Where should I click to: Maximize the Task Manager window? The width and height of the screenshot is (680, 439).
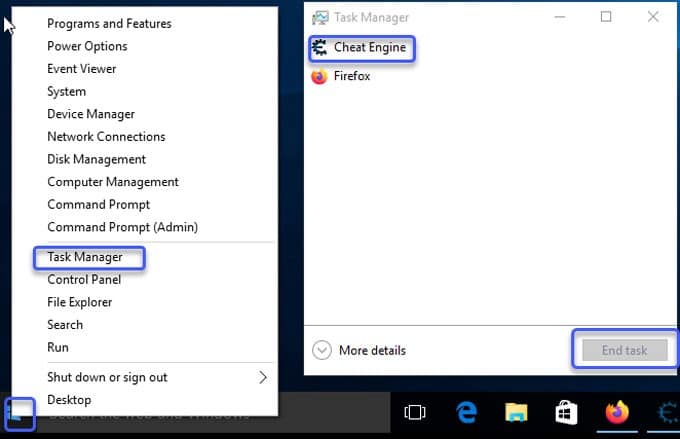click(606, 16)
